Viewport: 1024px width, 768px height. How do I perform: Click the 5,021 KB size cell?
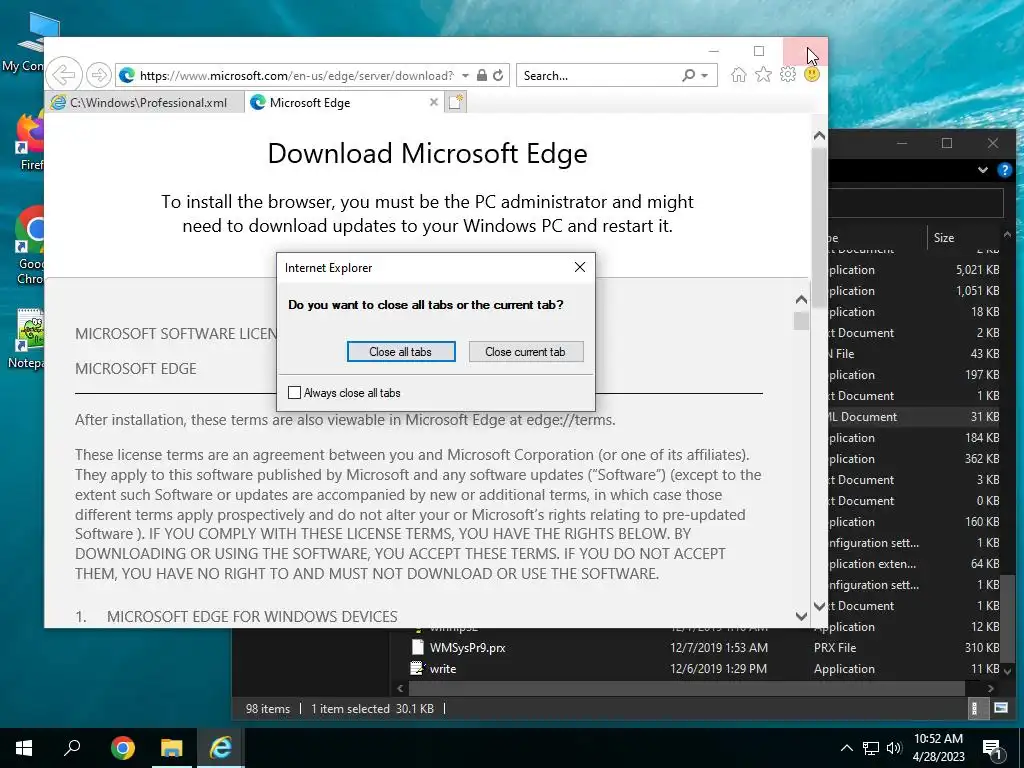977,270
